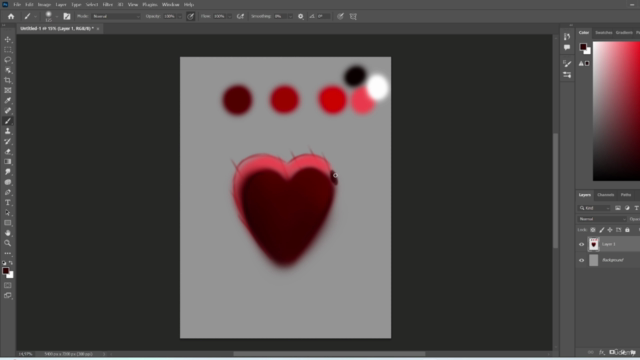Viewport: 640px width, 360px height.
Task: Select the Gradient tool
Action: [8, 162]
